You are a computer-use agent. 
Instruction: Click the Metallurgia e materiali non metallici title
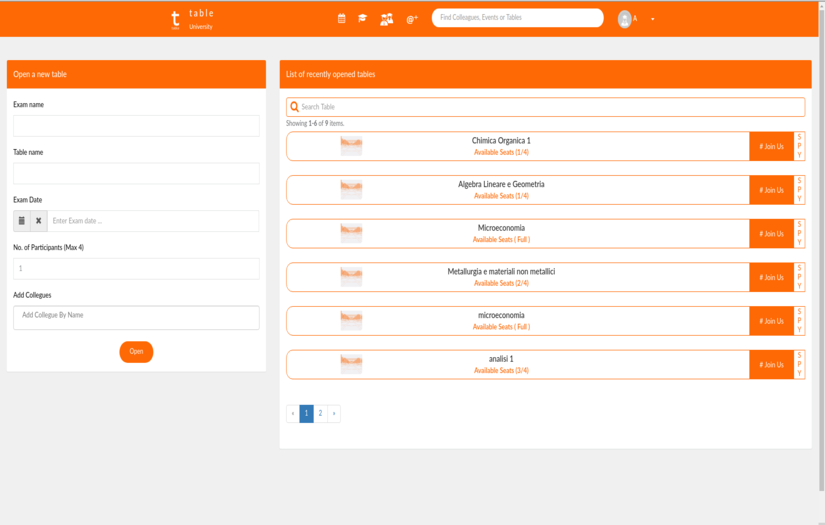coord(501,271)
